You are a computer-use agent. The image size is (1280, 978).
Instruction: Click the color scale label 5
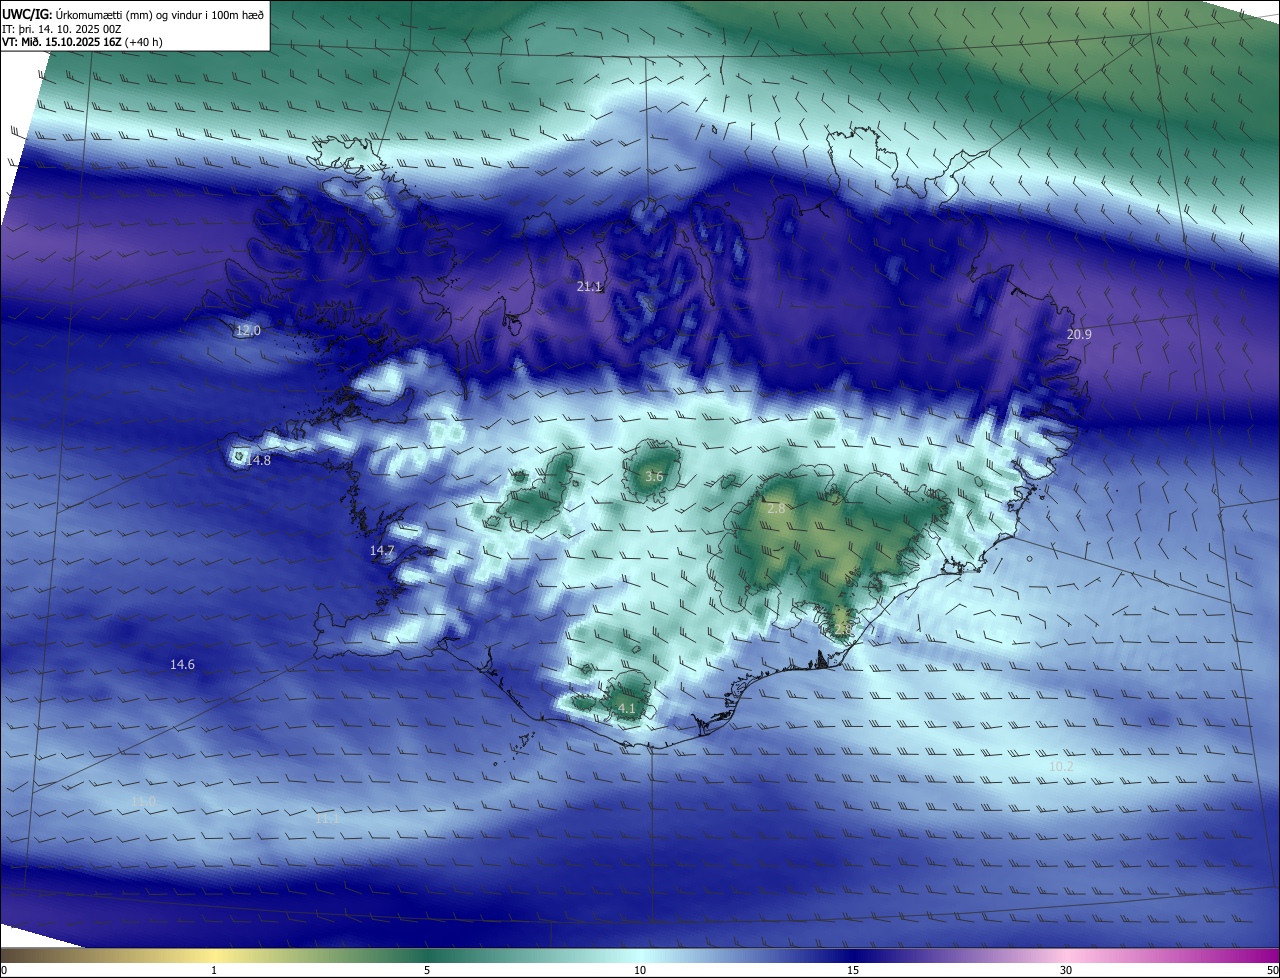tap(427, 970)
